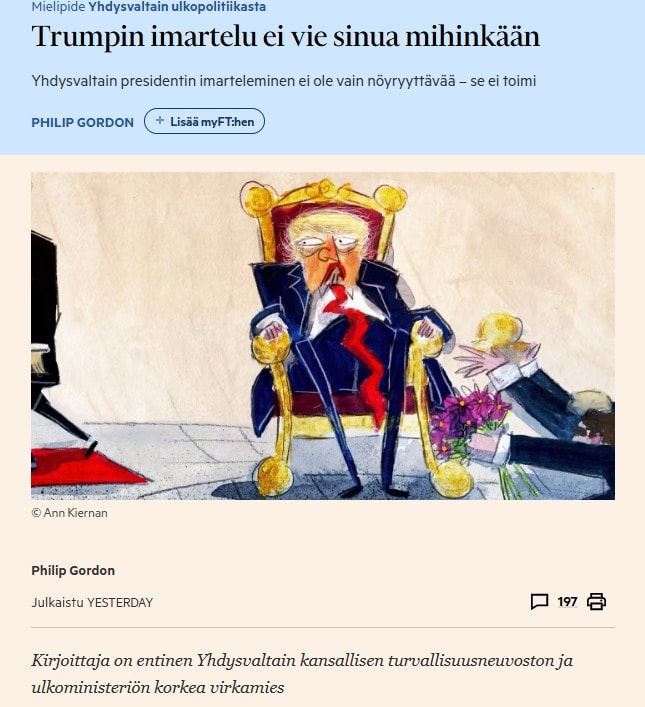Image resolution: width=645 pixels, height=707 pixels.
Task: Click the © Ann Kiernan image credit
Action: (x=69, y=513)
